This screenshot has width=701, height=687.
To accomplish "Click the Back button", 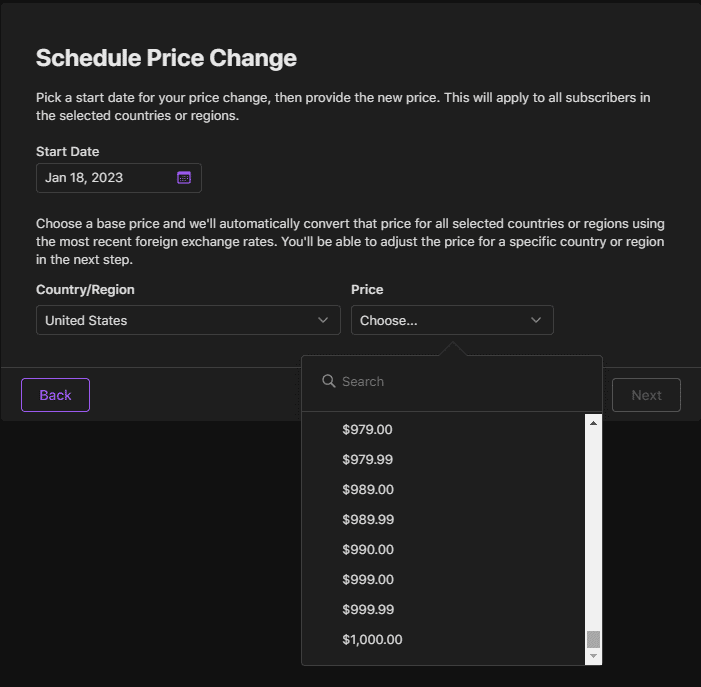I will tap(55, 395).
